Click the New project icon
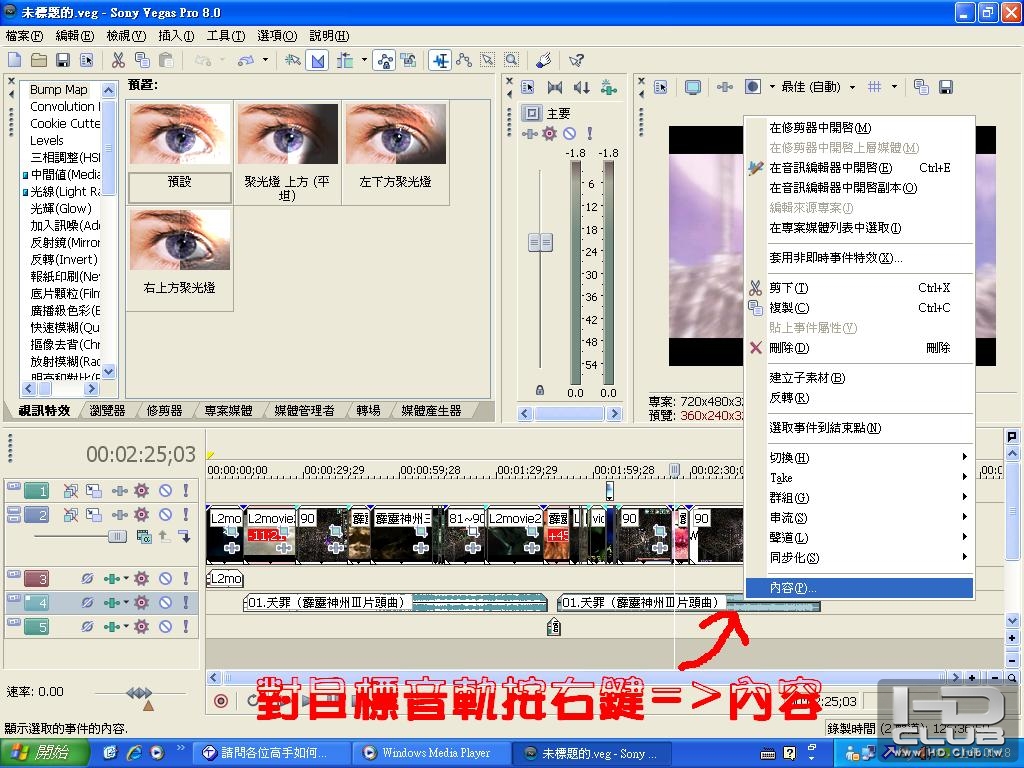Image resolution: width=1024 pixels, height=768 pixels. click(14, 61)
